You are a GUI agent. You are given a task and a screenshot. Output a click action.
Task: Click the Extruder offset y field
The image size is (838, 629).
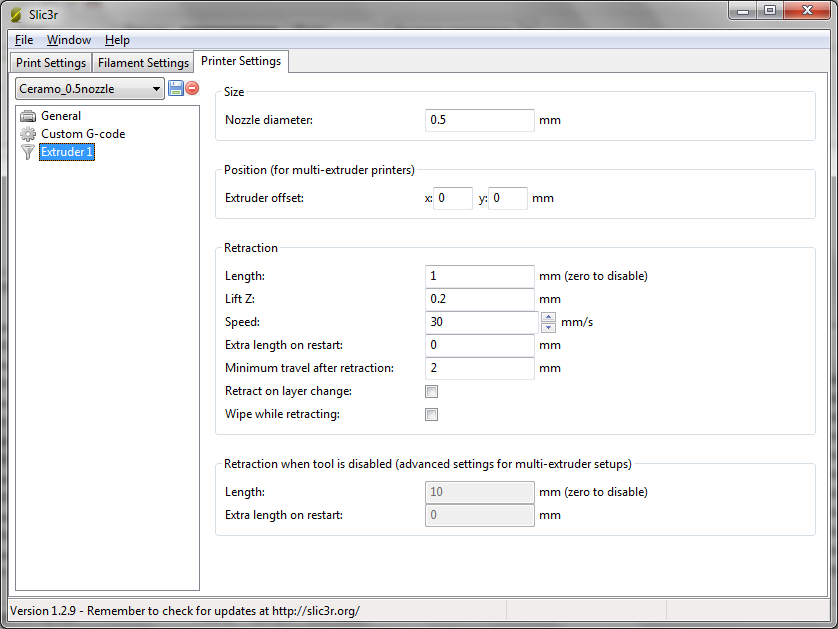508,198
